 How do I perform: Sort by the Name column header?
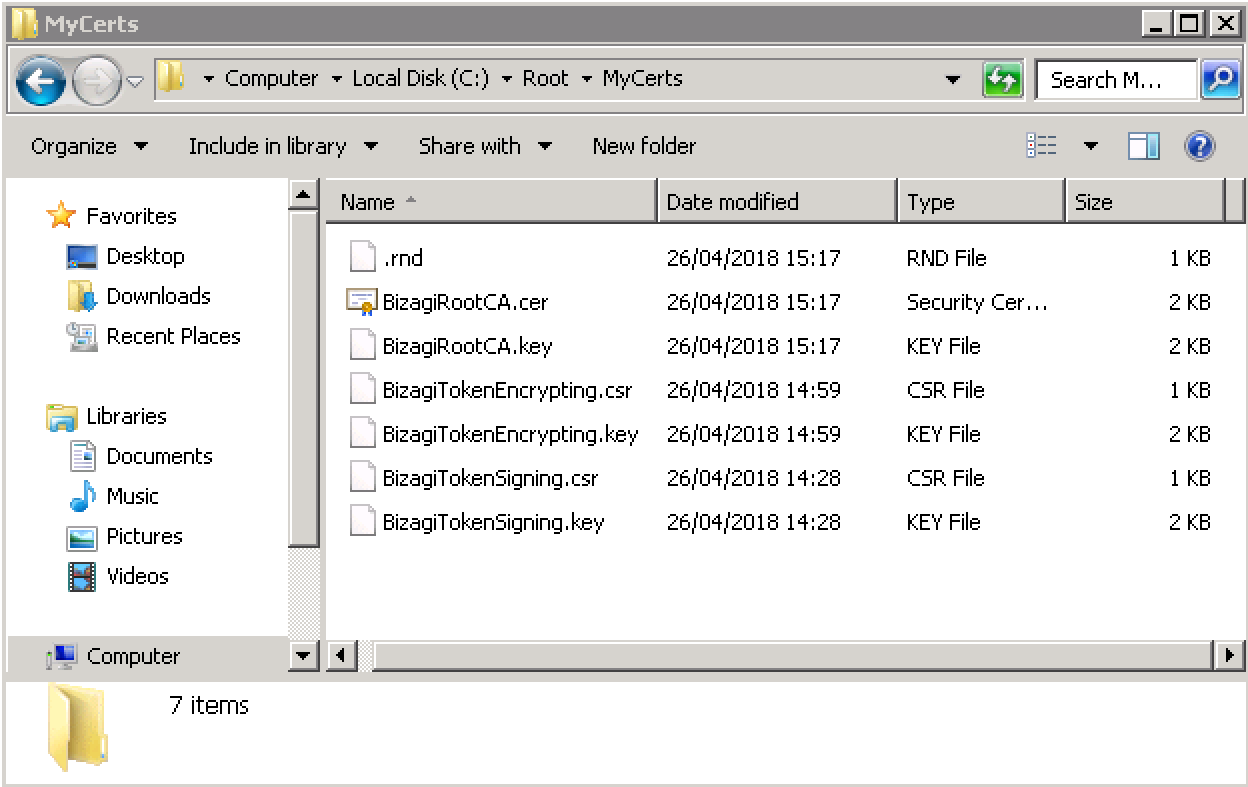pyautogui.click(x=492, y=202)
